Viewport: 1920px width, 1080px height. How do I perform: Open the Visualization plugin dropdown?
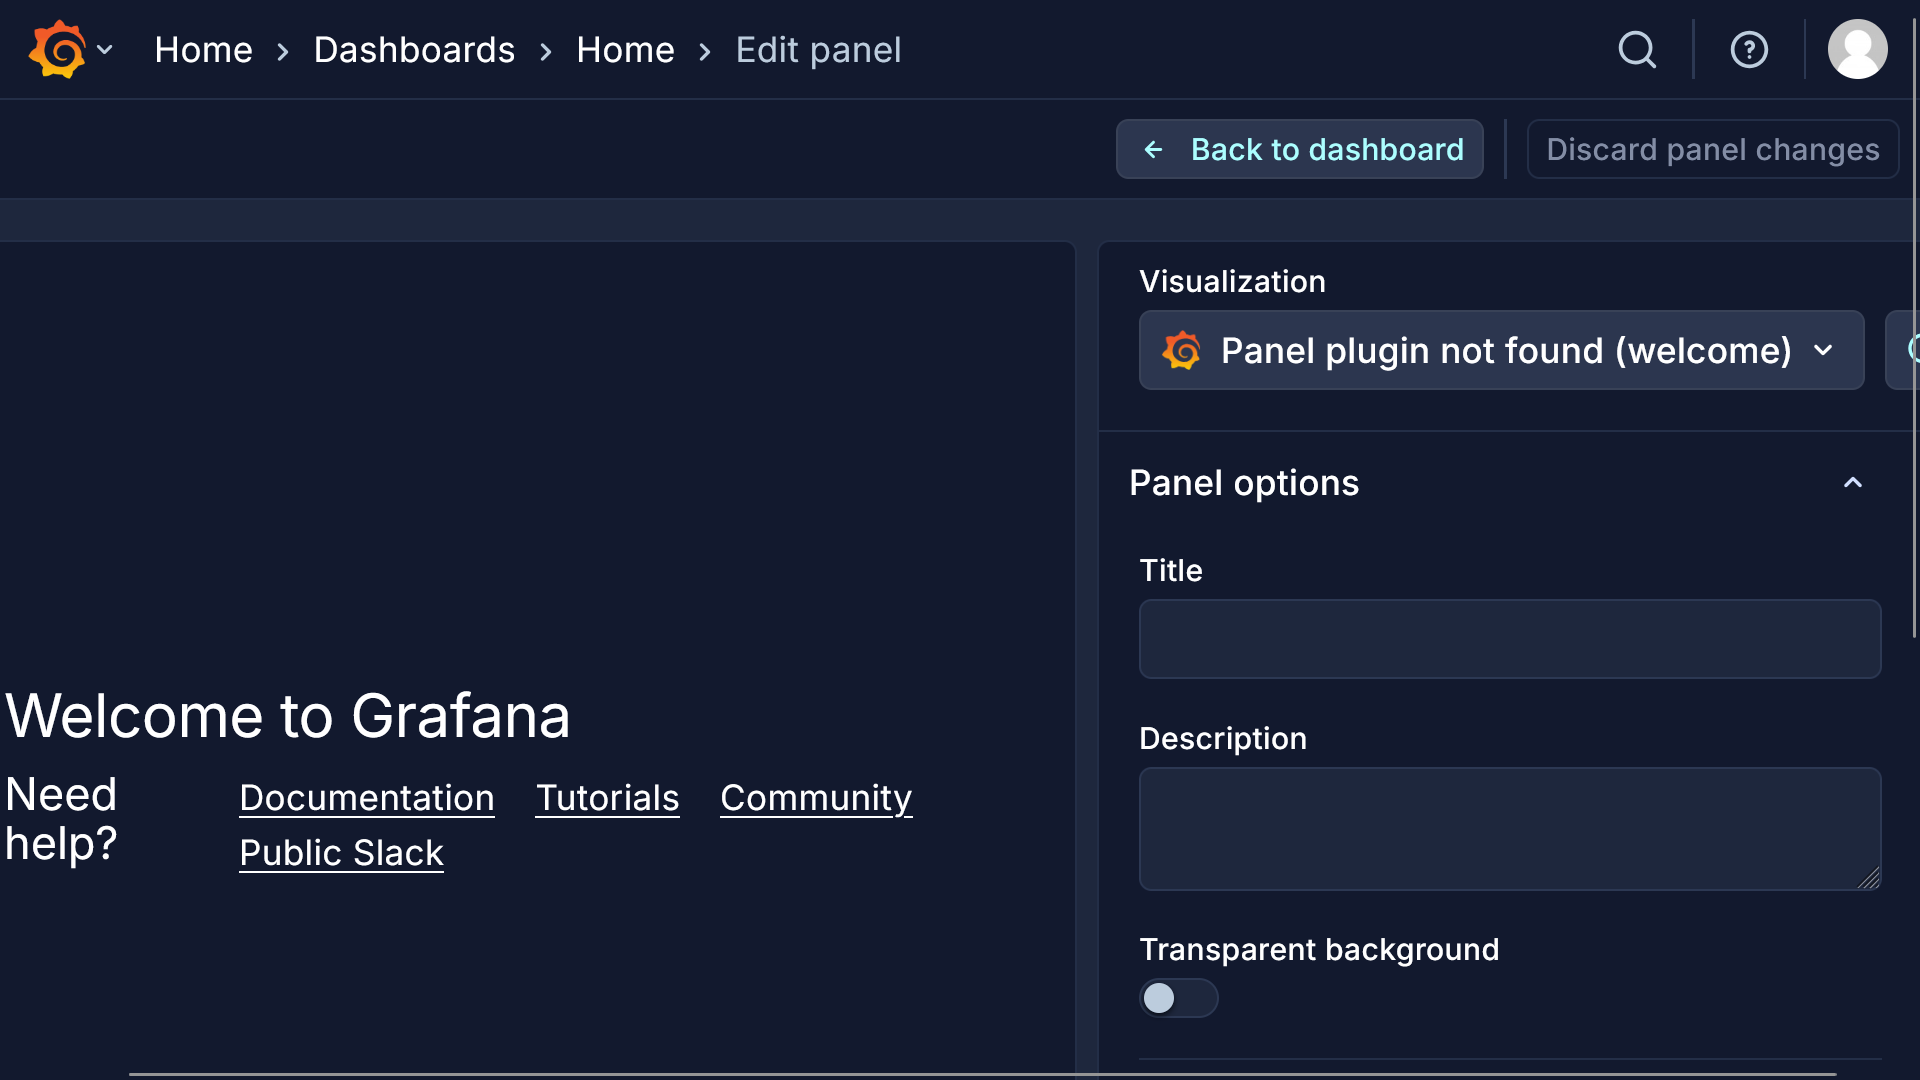(x=1501, y=351)
